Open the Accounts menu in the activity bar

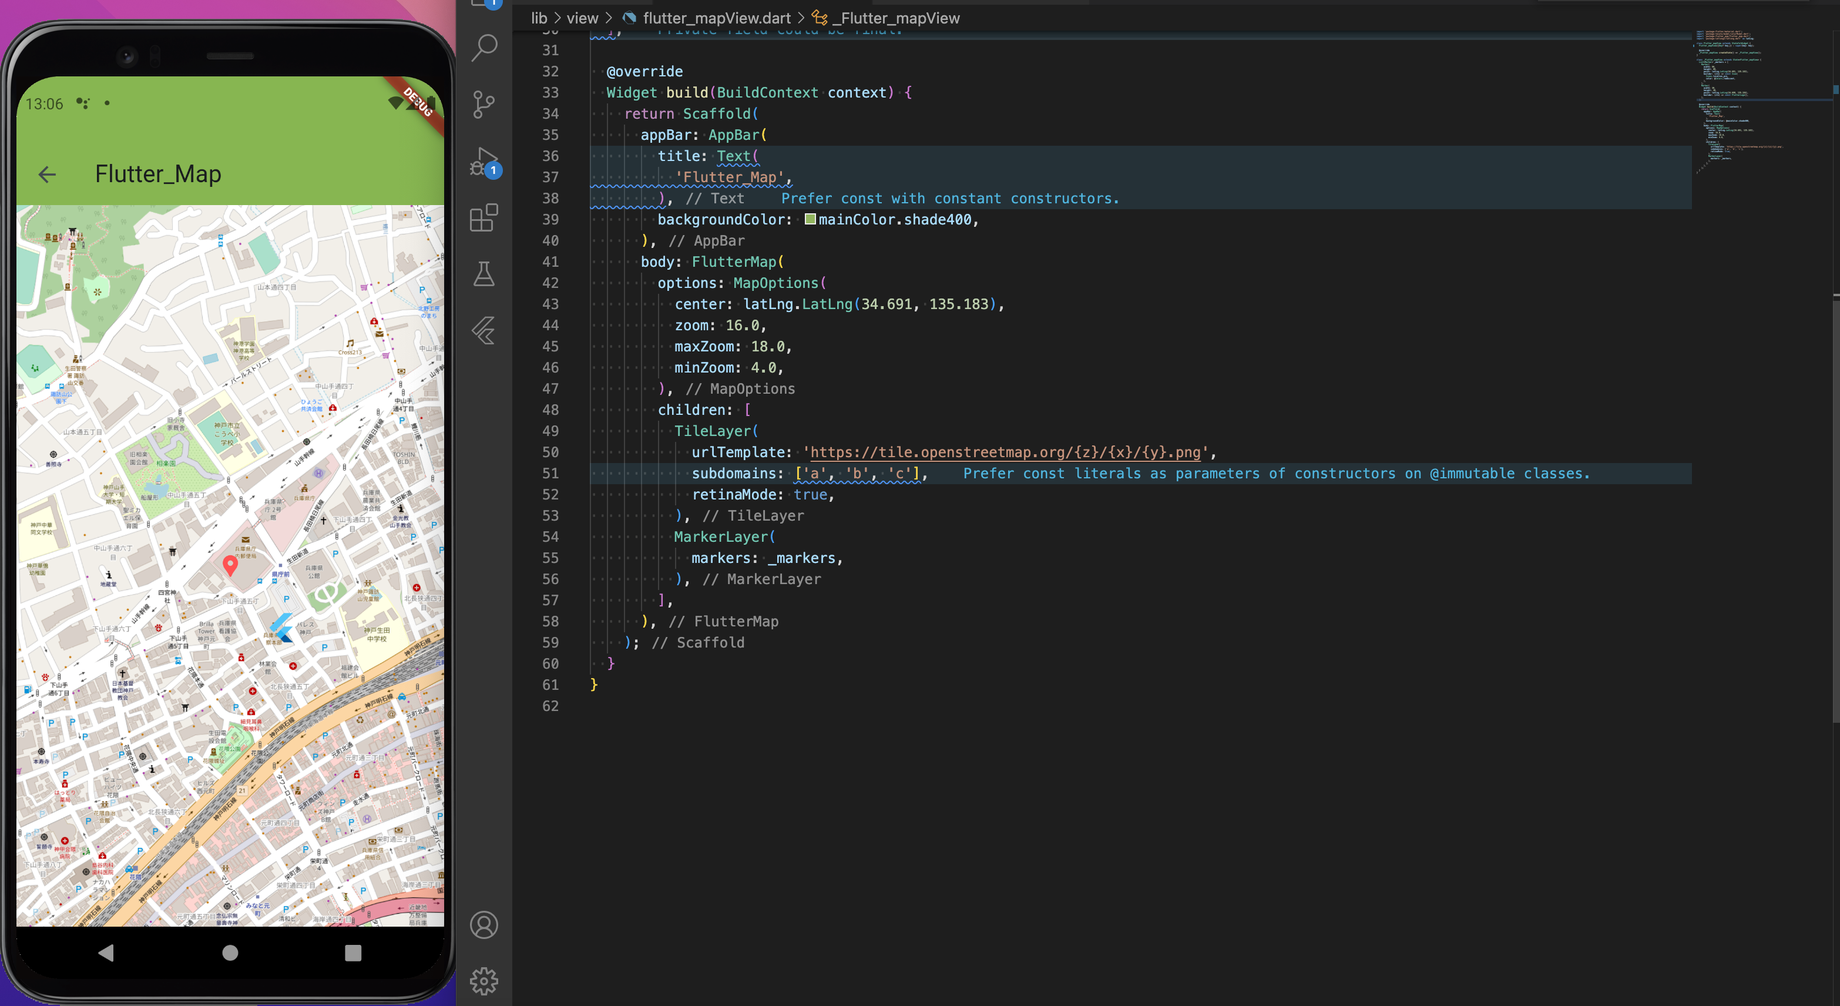(484, 925)
